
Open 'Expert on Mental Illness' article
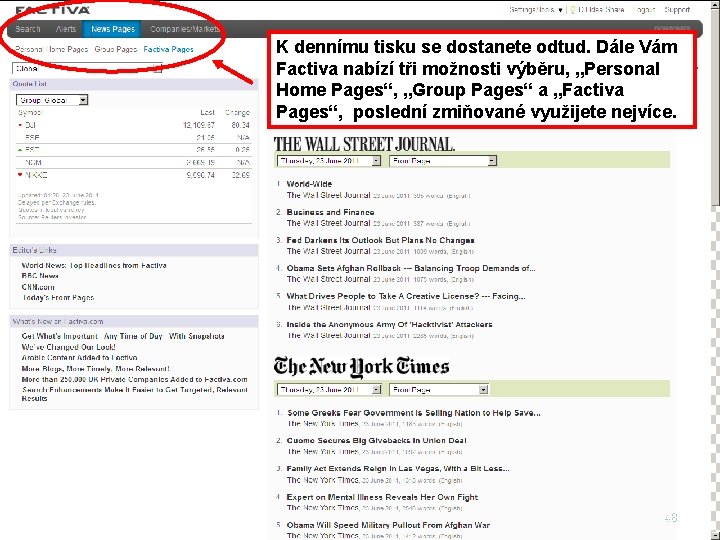[x=382, y=497]
